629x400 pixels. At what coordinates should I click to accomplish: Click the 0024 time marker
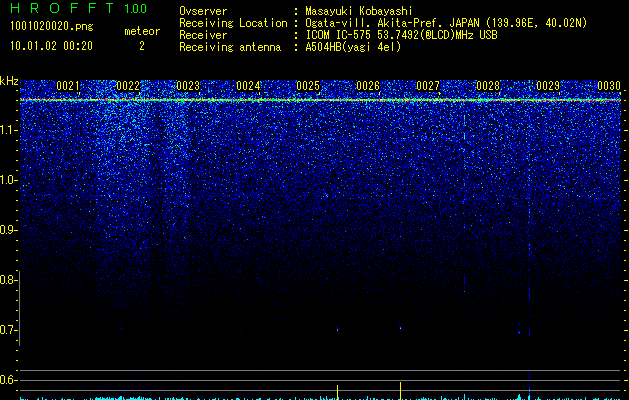[248, 86]
